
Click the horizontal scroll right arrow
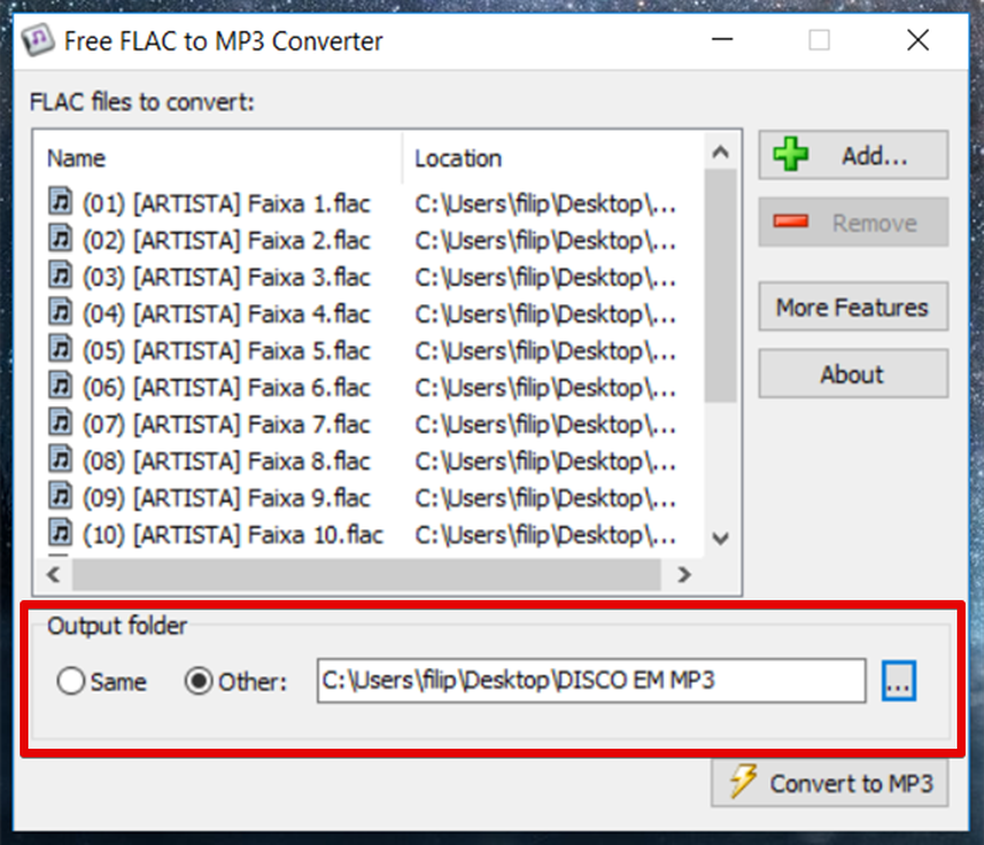click(x=685, y=574)
